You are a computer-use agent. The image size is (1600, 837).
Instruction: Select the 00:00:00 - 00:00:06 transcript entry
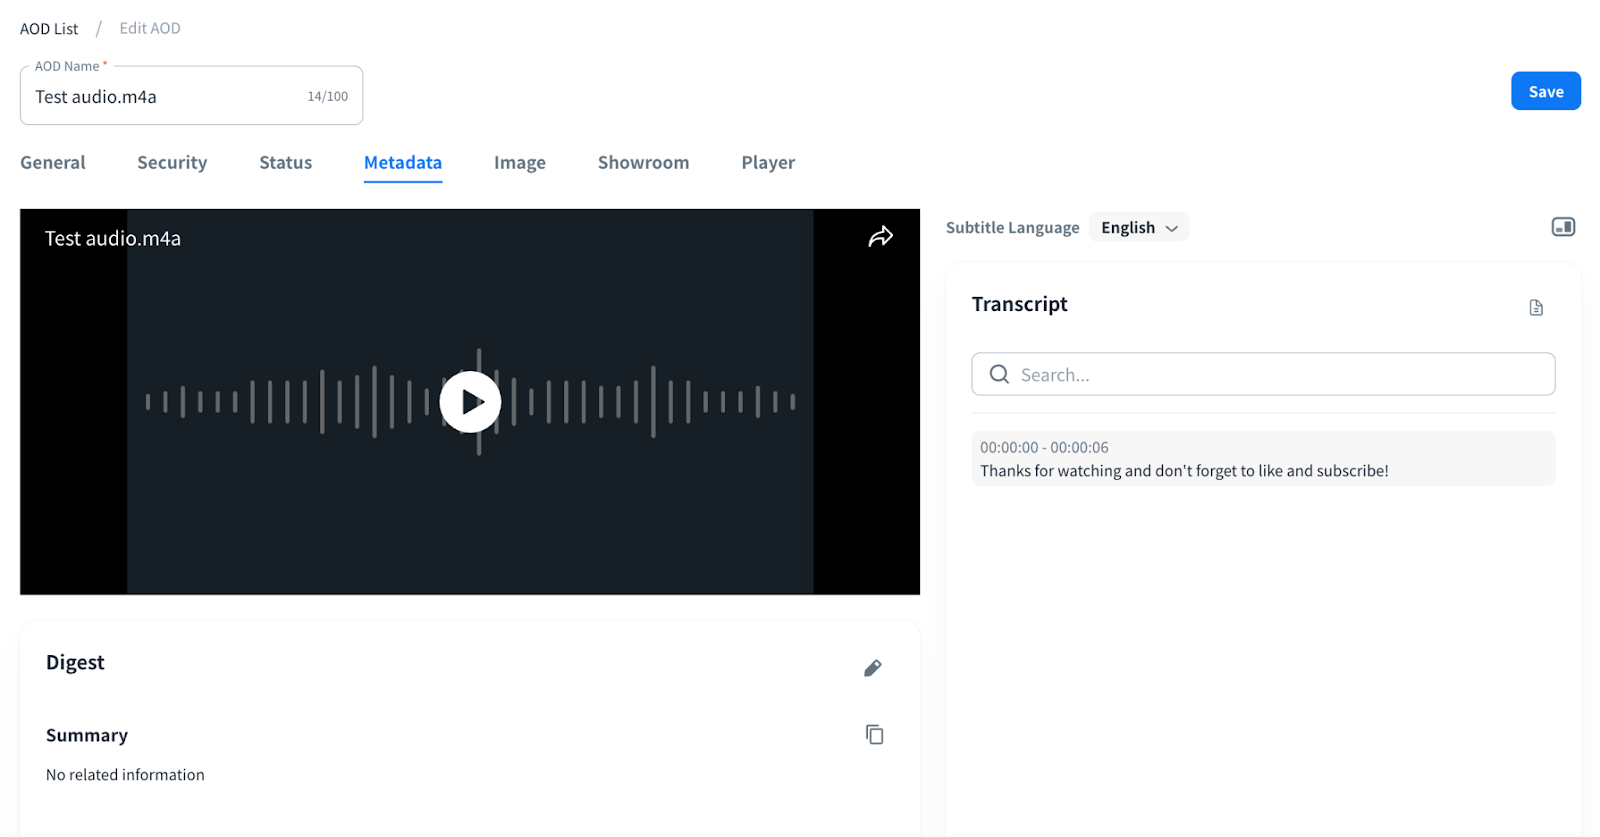coord(1262,459)
